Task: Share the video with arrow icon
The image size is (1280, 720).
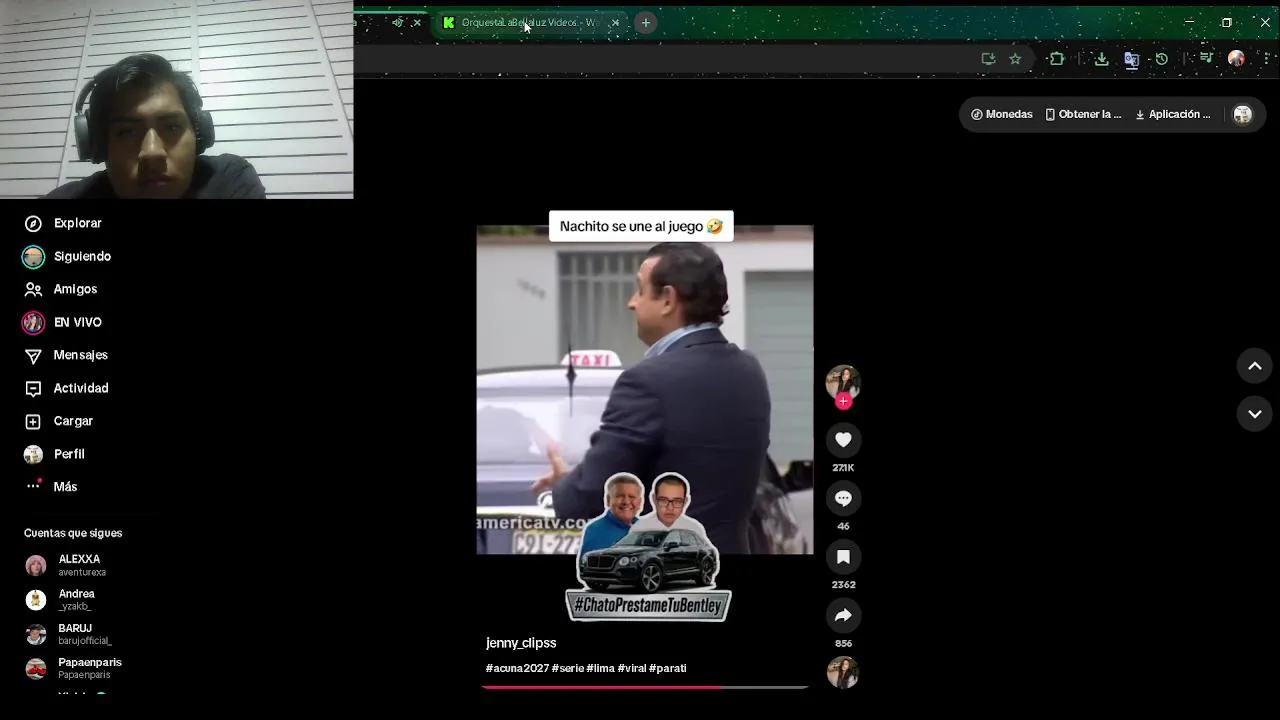Action: point(843,615)
